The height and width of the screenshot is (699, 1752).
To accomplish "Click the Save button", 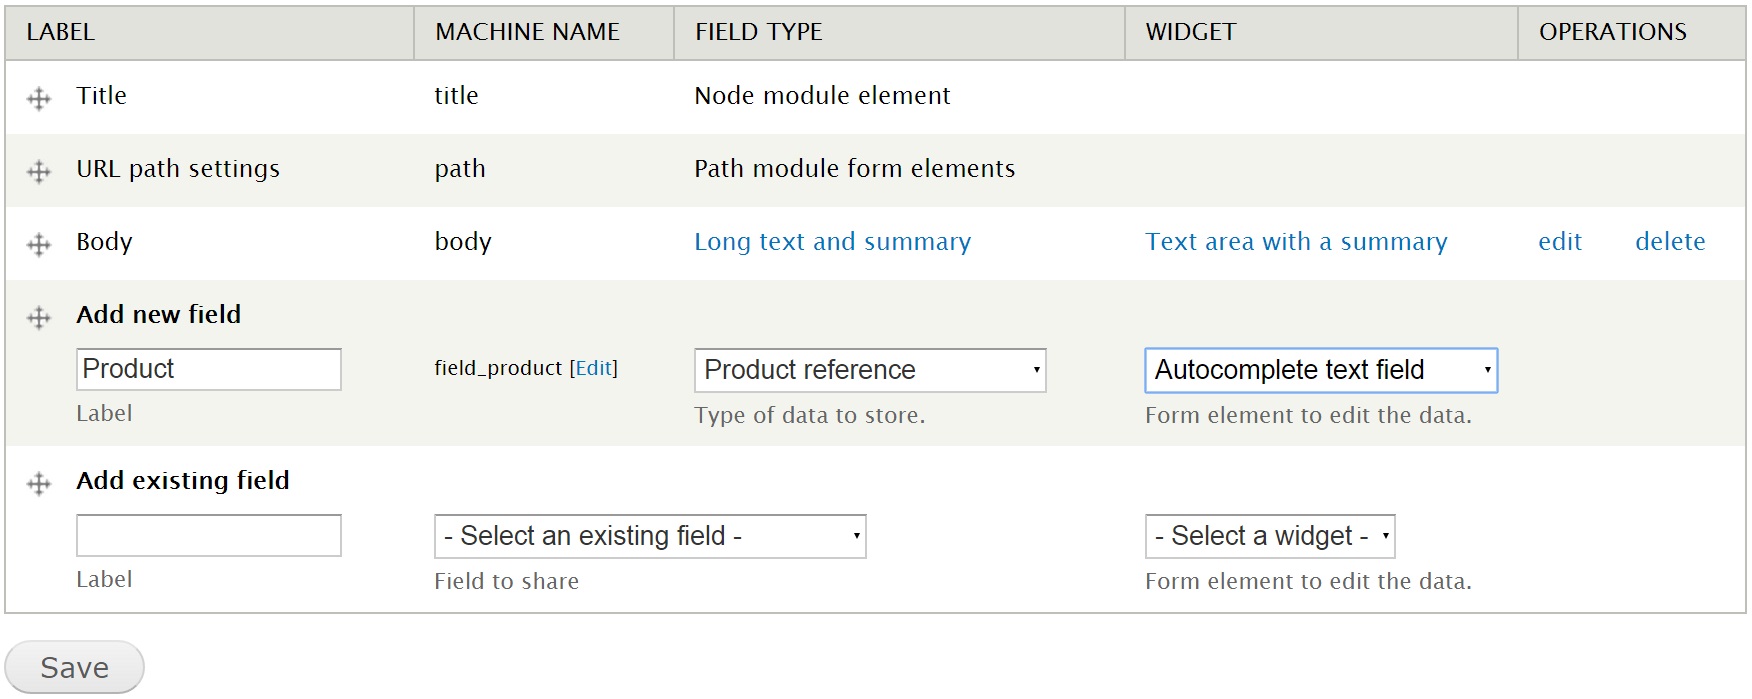I will coord(75,667).
